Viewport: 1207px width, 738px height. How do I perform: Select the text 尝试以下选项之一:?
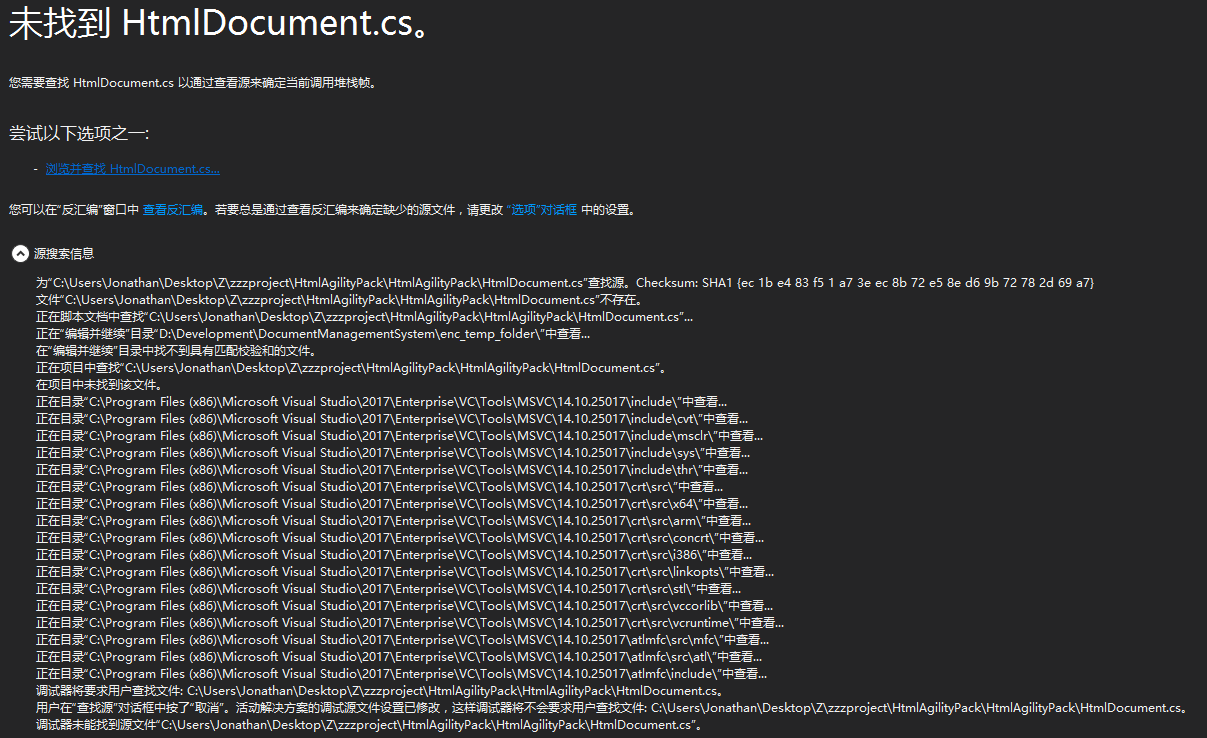79,134
